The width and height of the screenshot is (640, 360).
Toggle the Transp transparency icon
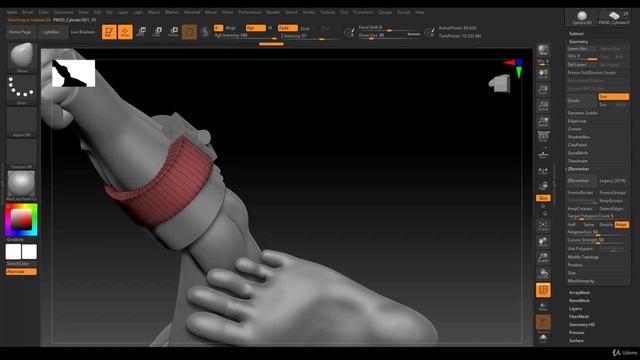(543, 307)
